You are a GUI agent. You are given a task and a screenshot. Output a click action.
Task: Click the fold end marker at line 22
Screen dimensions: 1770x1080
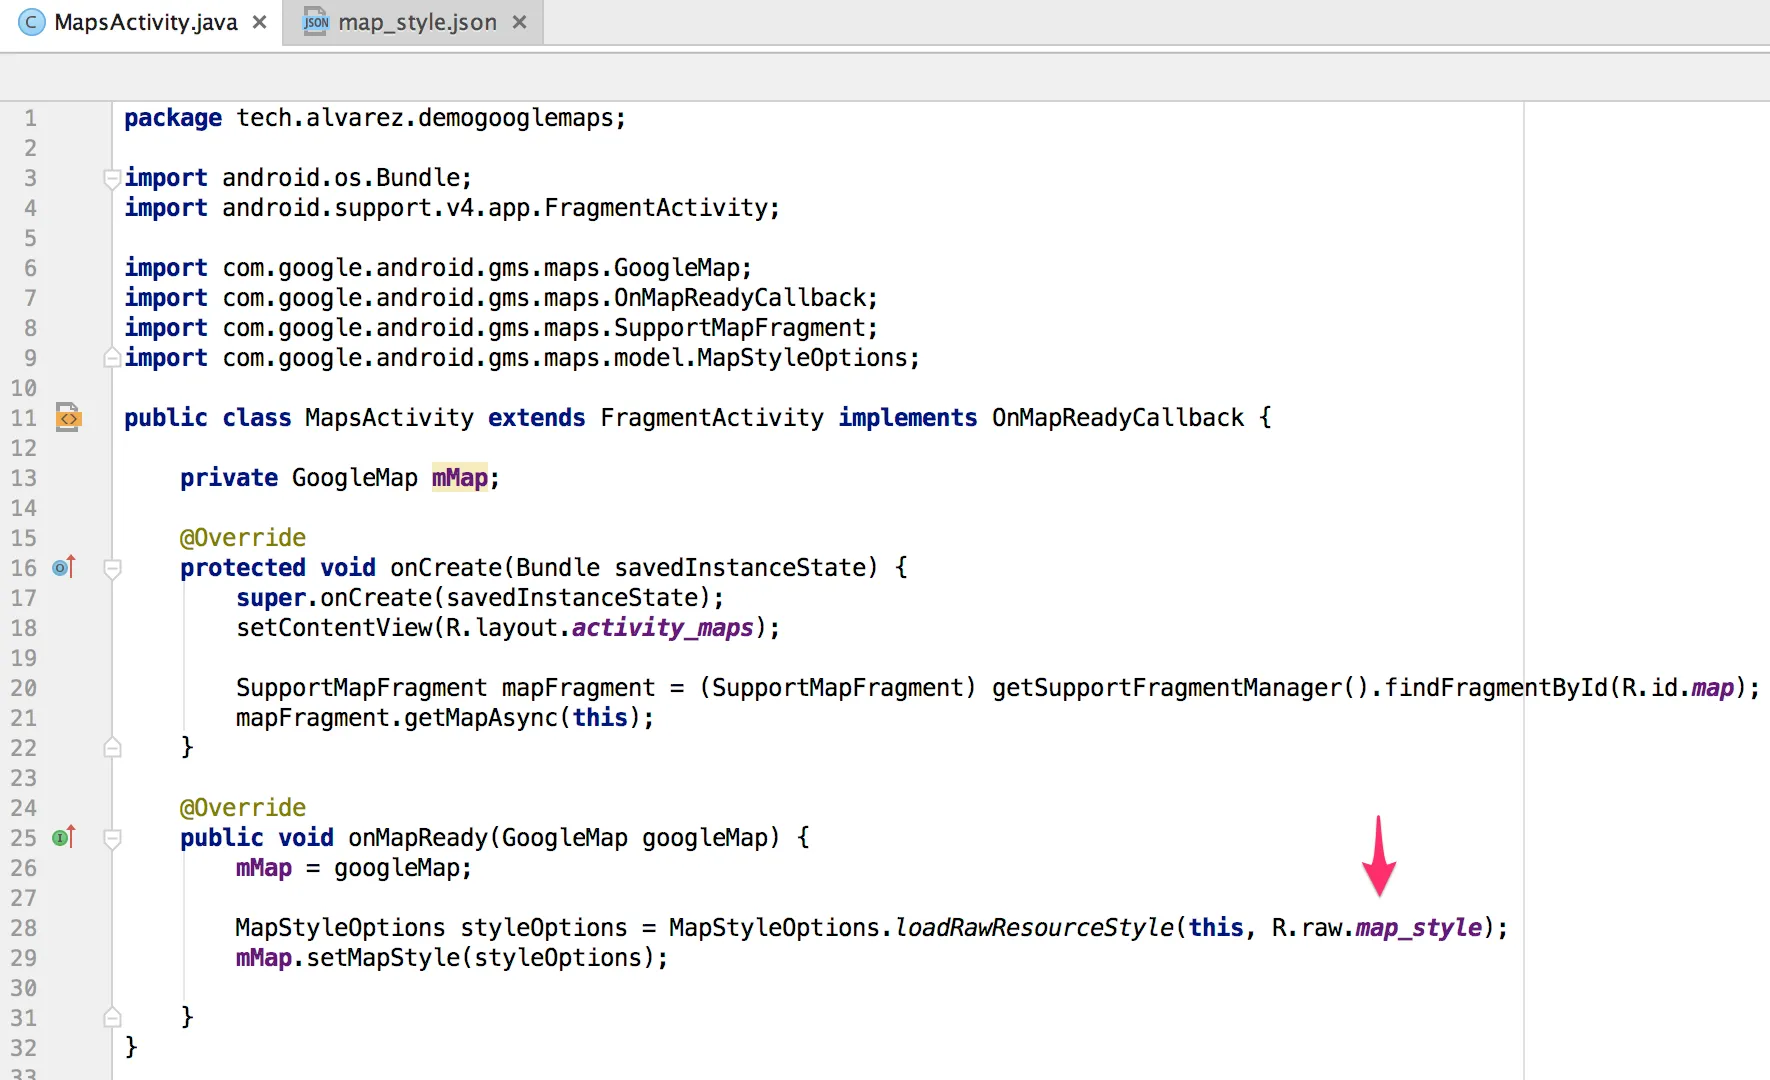(113, 747)
